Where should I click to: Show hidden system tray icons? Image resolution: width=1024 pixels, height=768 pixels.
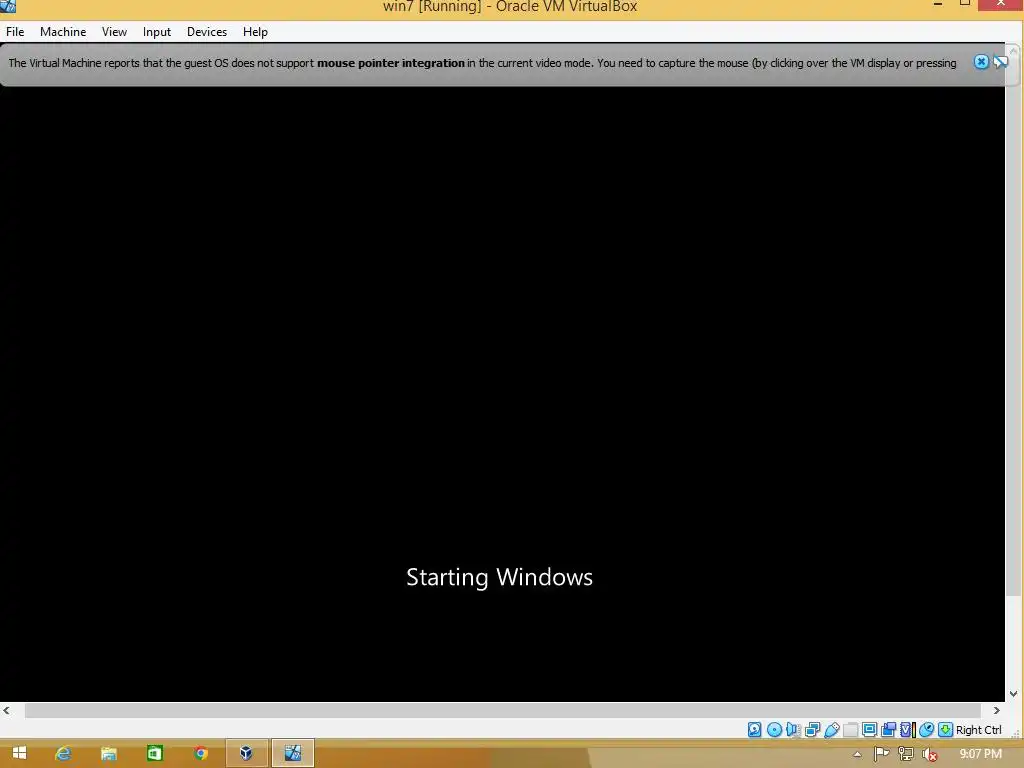[857, 754]
